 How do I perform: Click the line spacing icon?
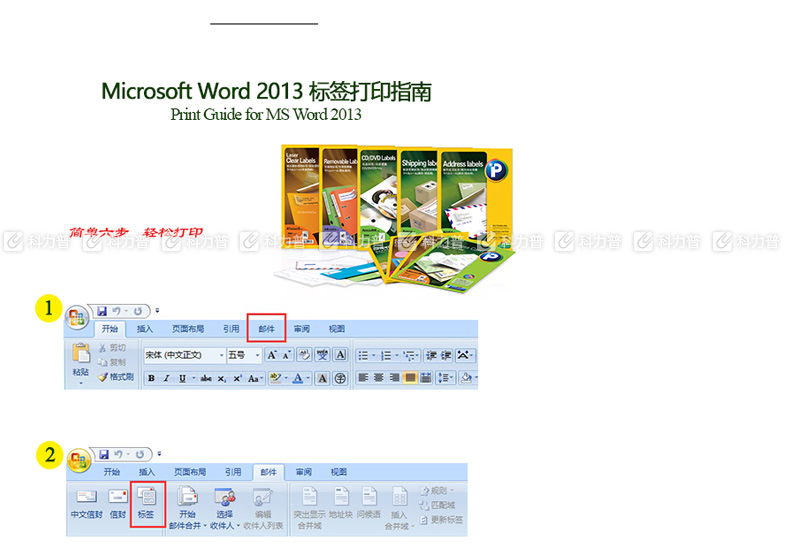click(x=445, y=378)
